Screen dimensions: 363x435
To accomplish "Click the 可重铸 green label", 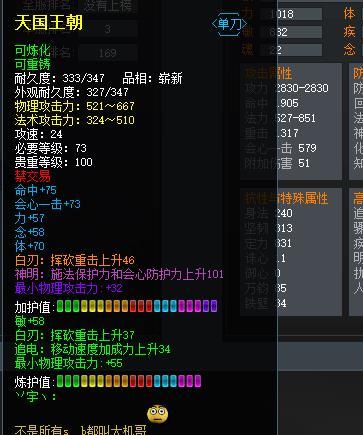I will coord(33,64).
